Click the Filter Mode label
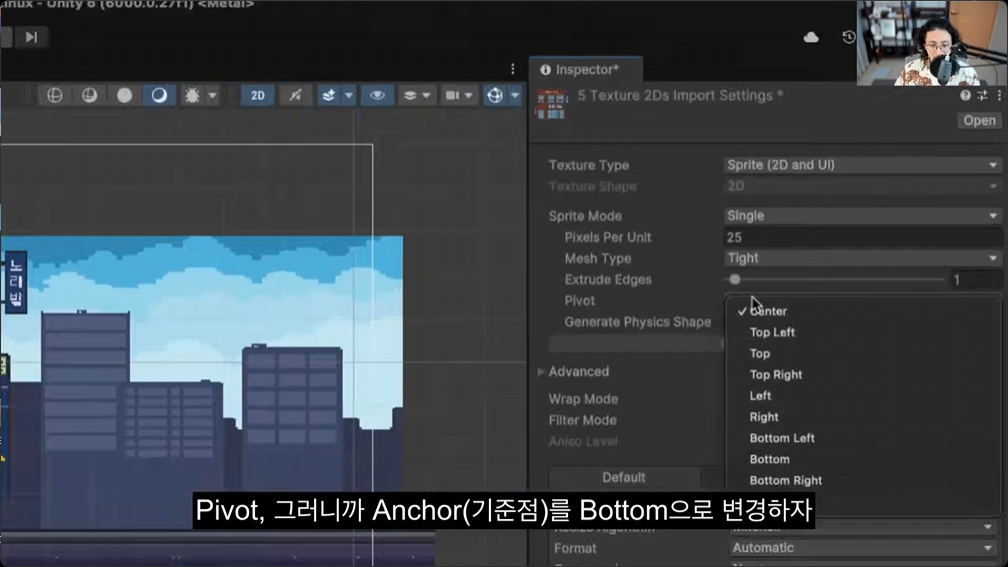Image resolution: width=1008 pixels, height=567 pixels. (x=582, y=420)
